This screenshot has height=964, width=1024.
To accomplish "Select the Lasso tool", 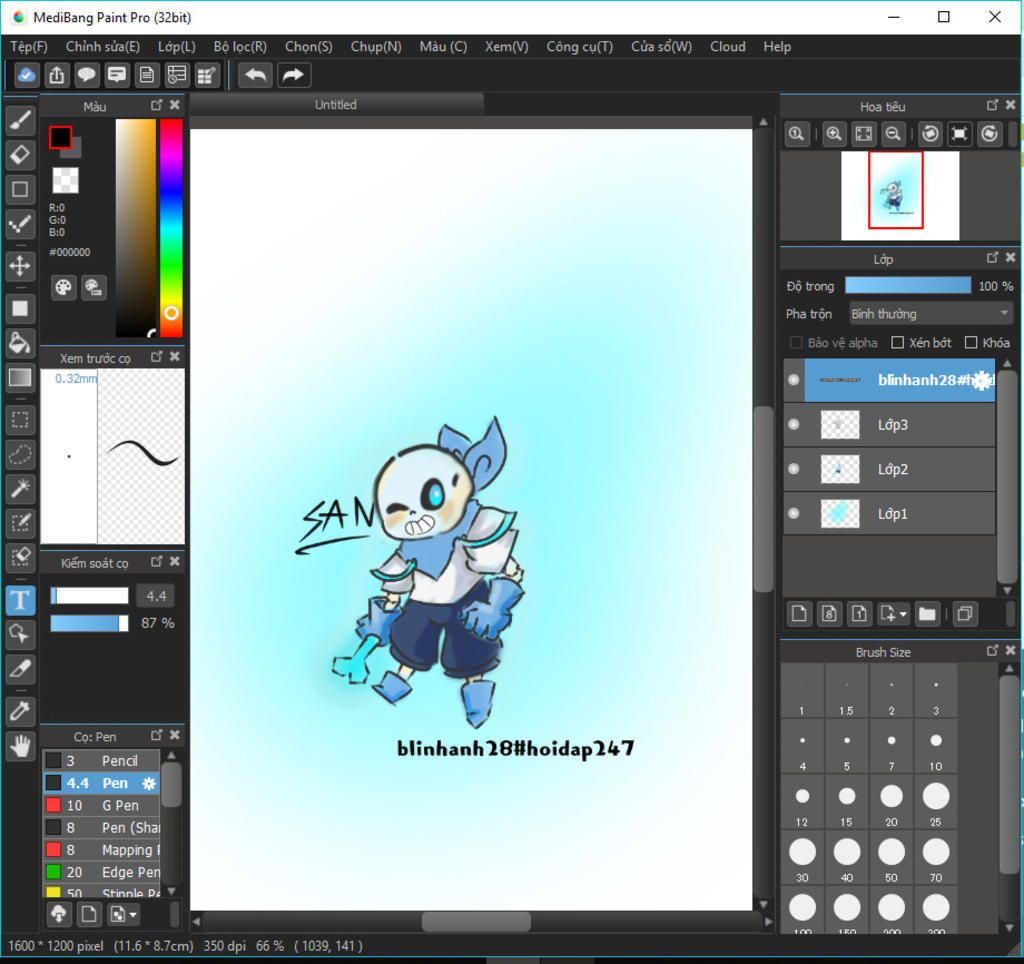I will [20, 454].
